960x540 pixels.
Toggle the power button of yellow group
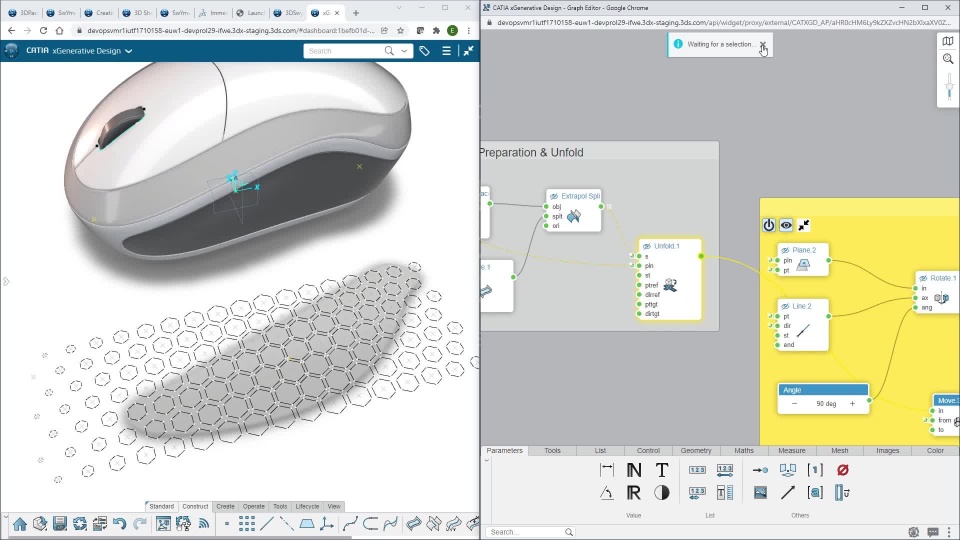[x=768, y=225]
